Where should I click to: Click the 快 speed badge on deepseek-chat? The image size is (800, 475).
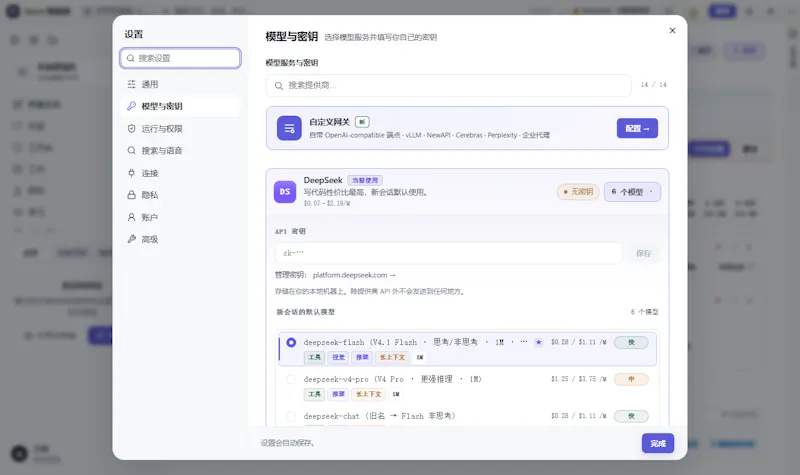click(631, 416)
